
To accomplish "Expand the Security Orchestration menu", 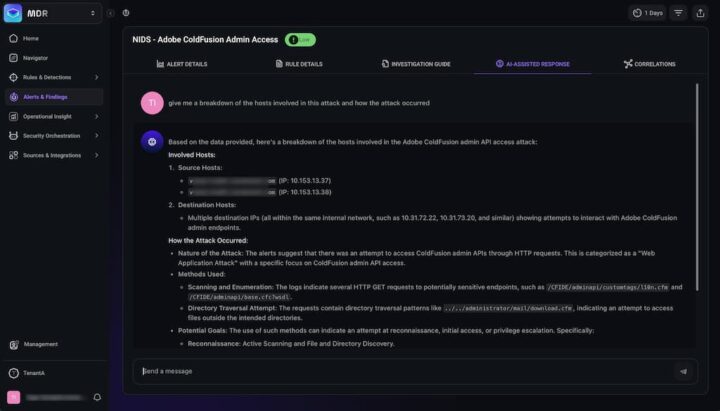I will [x=96, y=135].
